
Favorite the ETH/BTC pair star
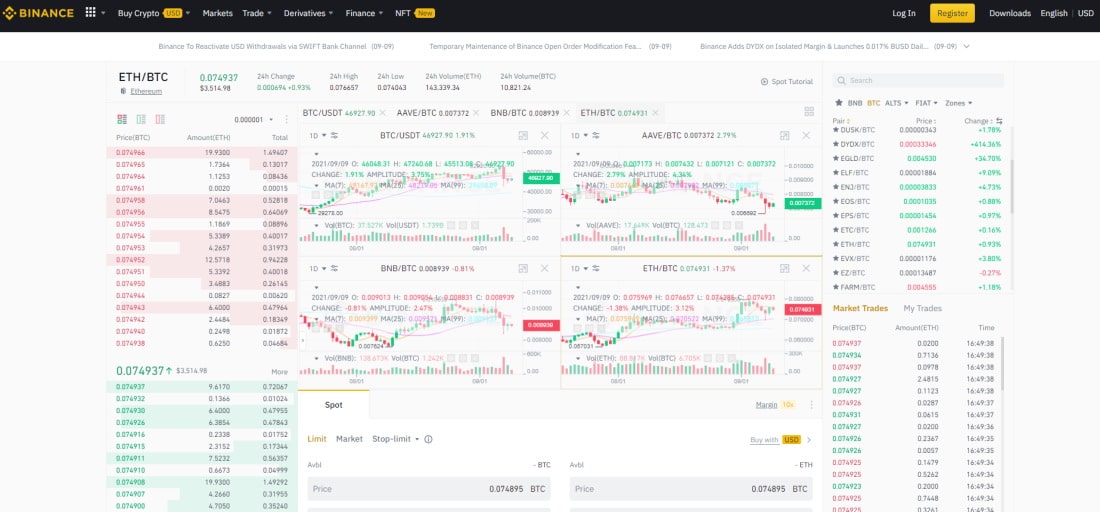836,244
